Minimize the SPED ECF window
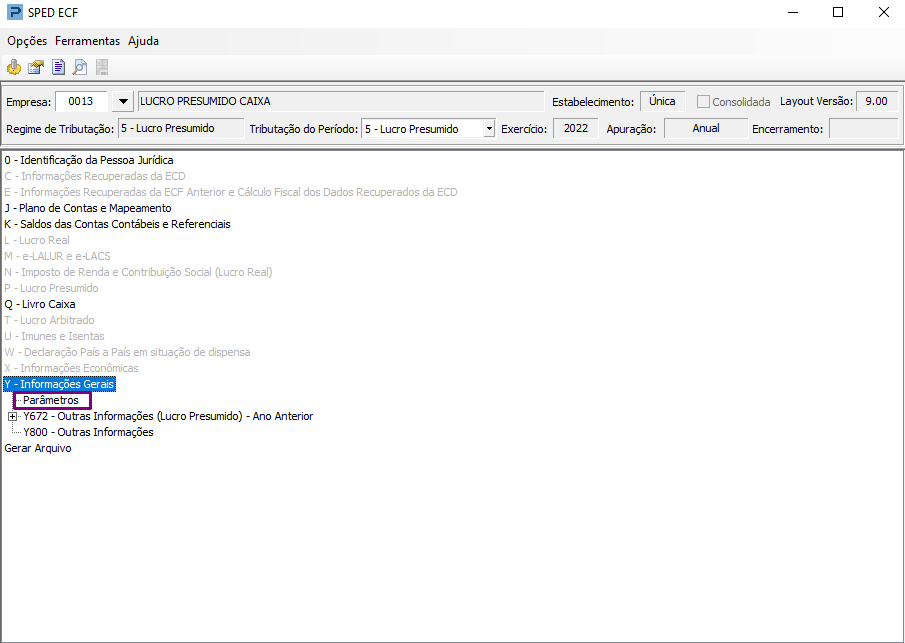Image resolution: width=905 pixels, height=643 pixels. (793, 12)
